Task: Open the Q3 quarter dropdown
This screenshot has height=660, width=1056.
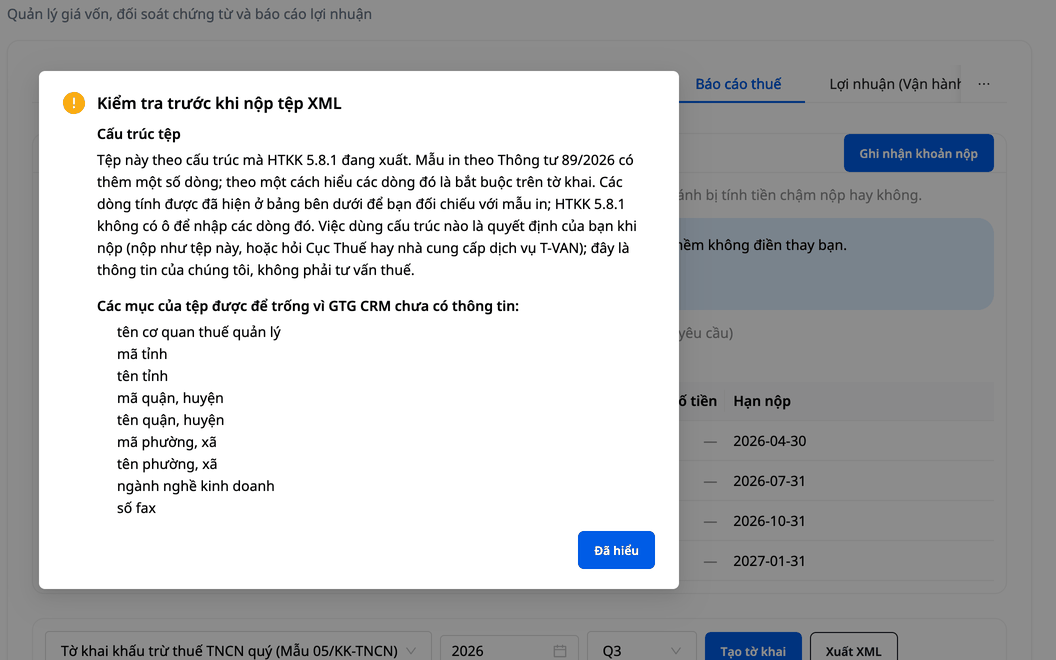Action: [642, 651]
